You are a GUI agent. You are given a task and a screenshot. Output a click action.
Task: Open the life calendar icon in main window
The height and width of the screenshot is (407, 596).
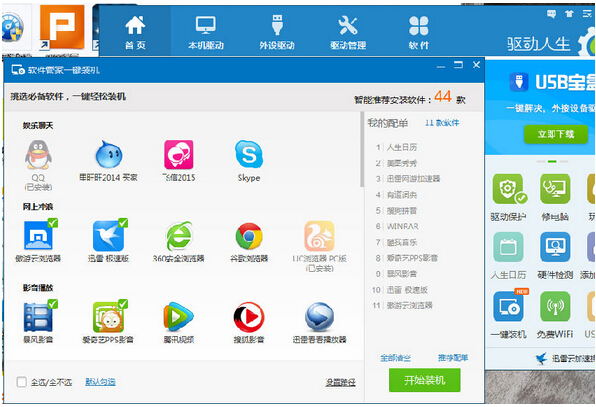(x=508, y=247)
